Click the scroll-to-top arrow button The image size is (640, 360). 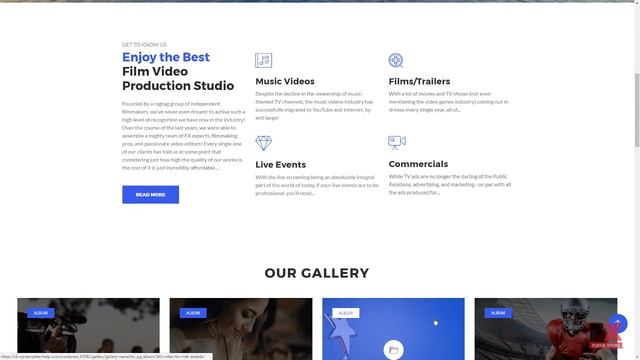click(x=618, y=323)
